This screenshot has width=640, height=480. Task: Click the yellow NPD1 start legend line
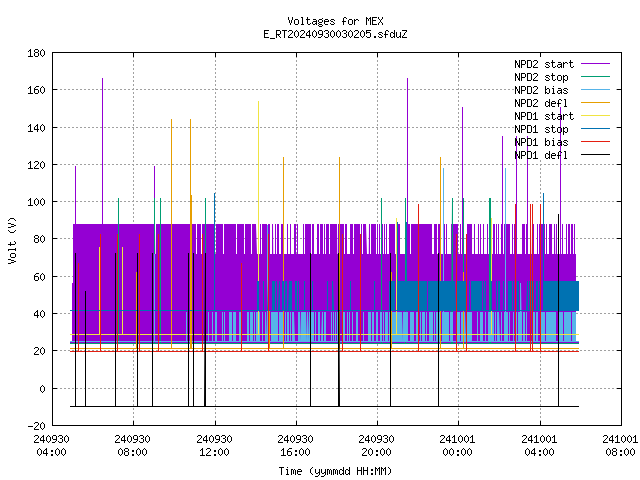pyautogui.click(x=595, y=116)
